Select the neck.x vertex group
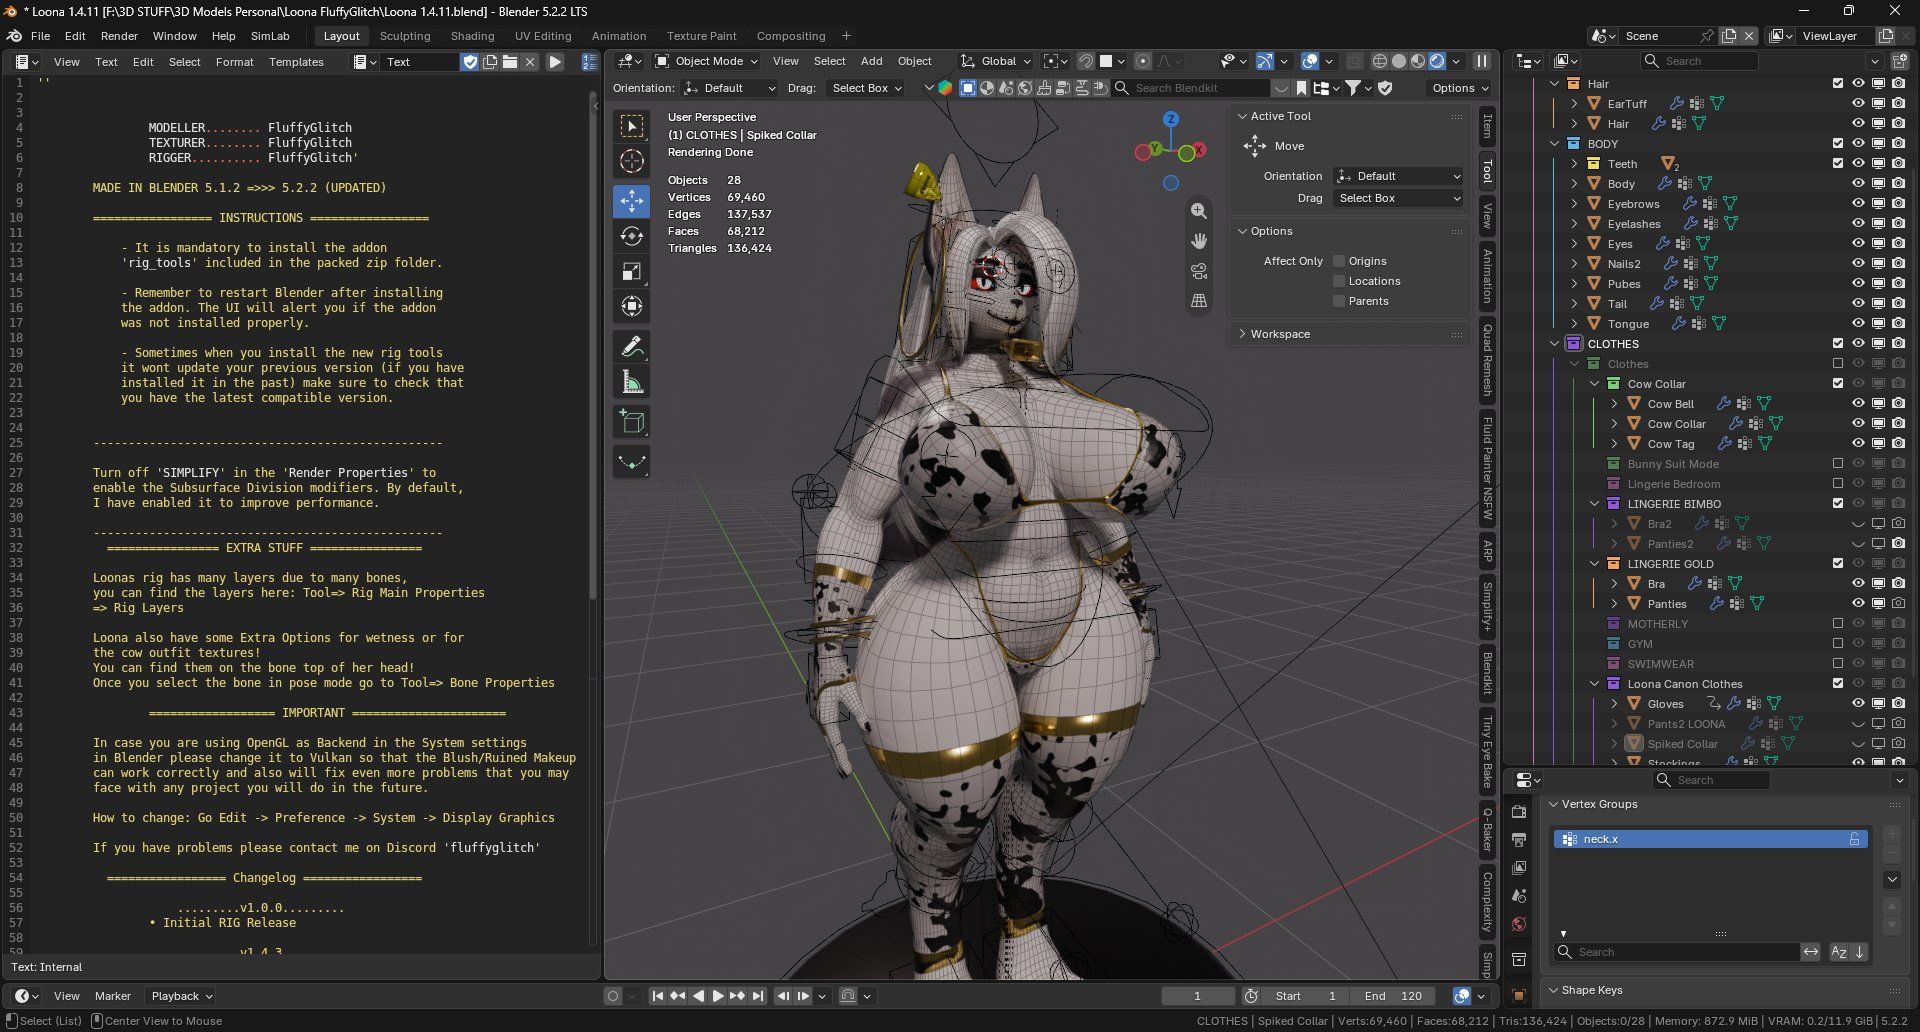The height and width of the screenshot is (1032, 1920). [x=1710, y=839]
